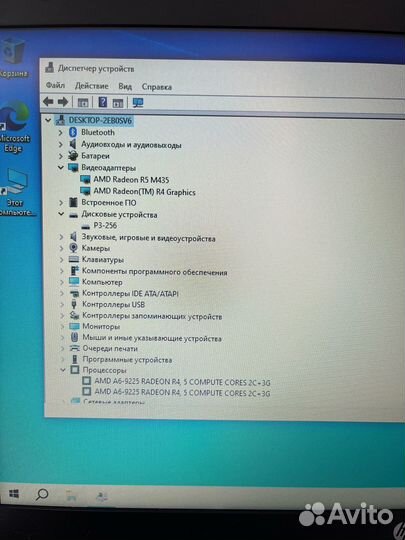The width and height of the screenshot is (405, 540).
Task: Open the Вид menu
Action: coord(125,86)
